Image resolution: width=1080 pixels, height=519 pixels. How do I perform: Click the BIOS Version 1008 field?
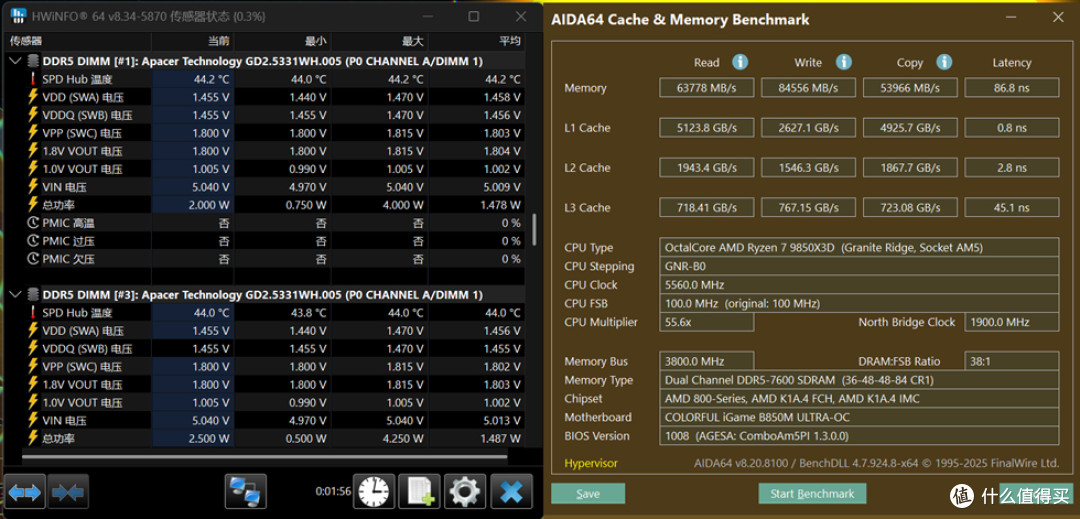point(859,435)
